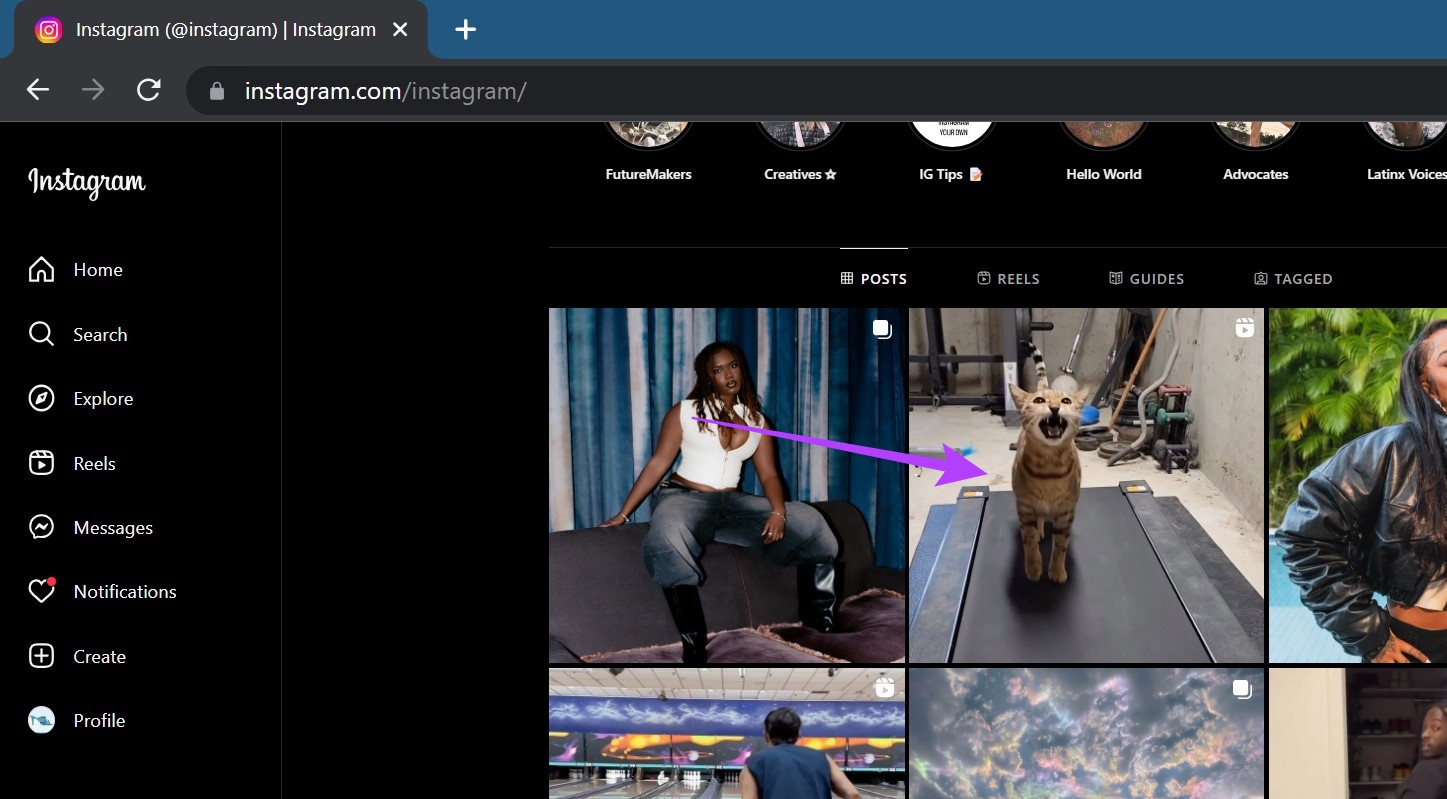Viewport: 1447px width, 799px height.
Task: Go back using the browser back arrow
Action: (38, 91)
